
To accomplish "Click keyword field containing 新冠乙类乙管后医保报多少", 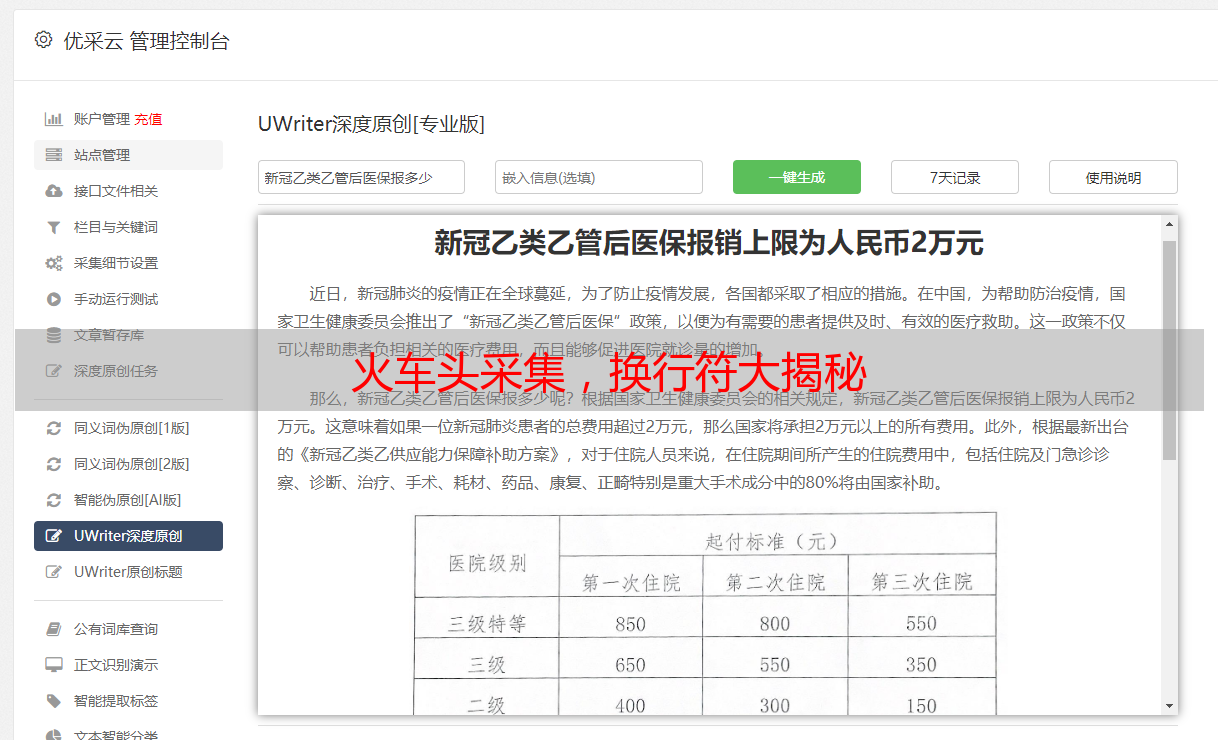I will (361, 177).
